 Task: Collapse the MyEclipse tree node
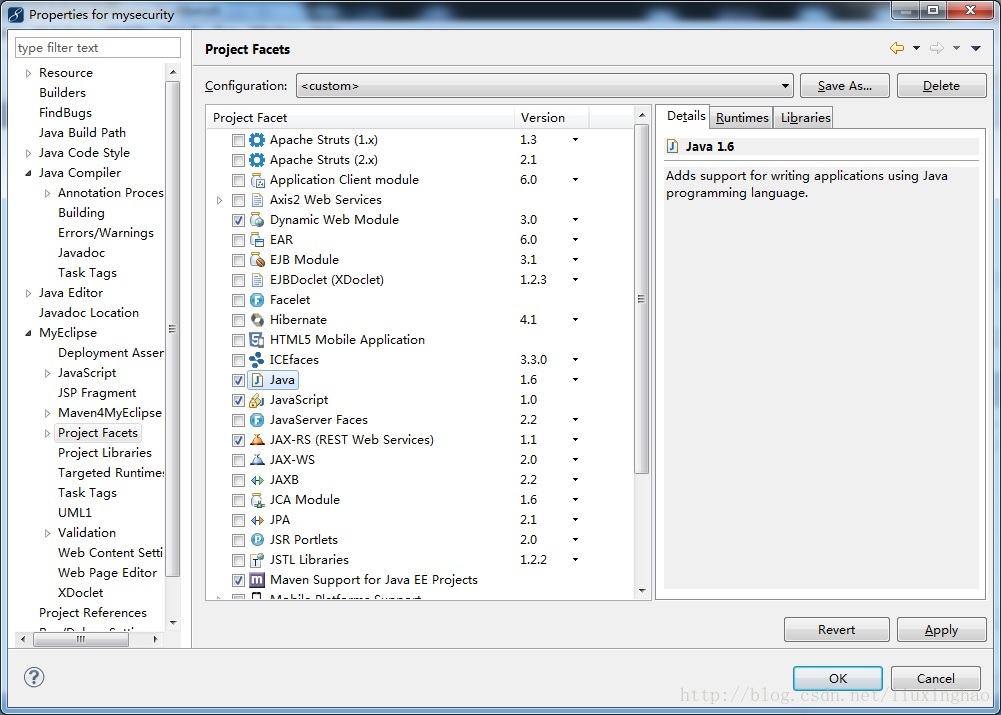[x=28, y=333]
